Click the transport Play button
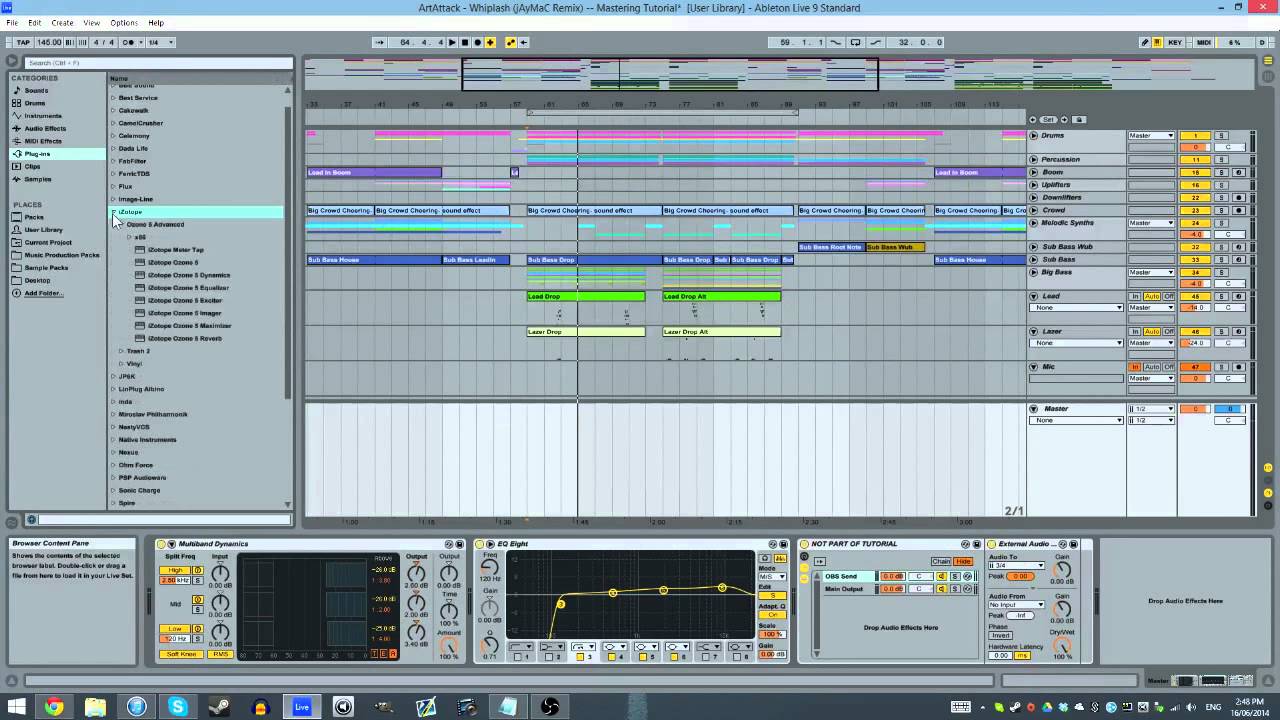The height and width of the screenshot is (720, 1280). (x=452, y=42)
